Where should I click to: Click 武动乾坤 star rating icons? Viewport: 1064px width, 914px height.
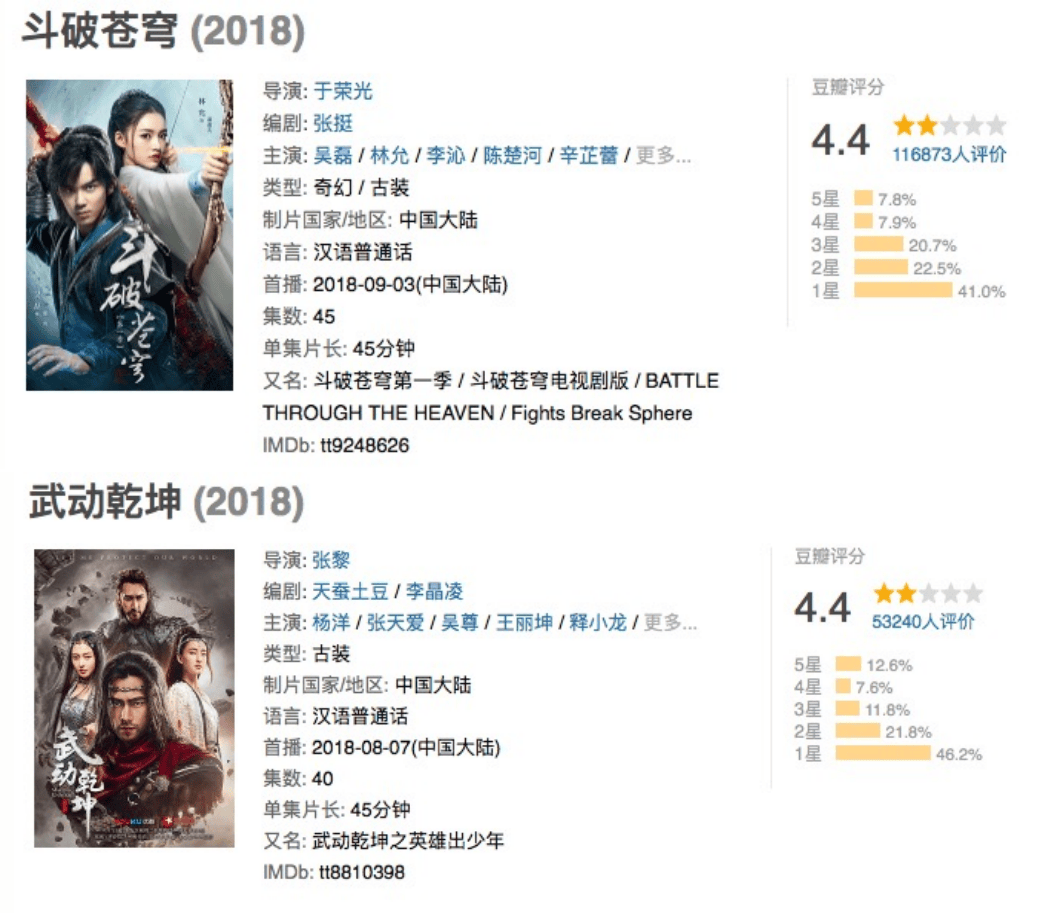tap(927, 594)
